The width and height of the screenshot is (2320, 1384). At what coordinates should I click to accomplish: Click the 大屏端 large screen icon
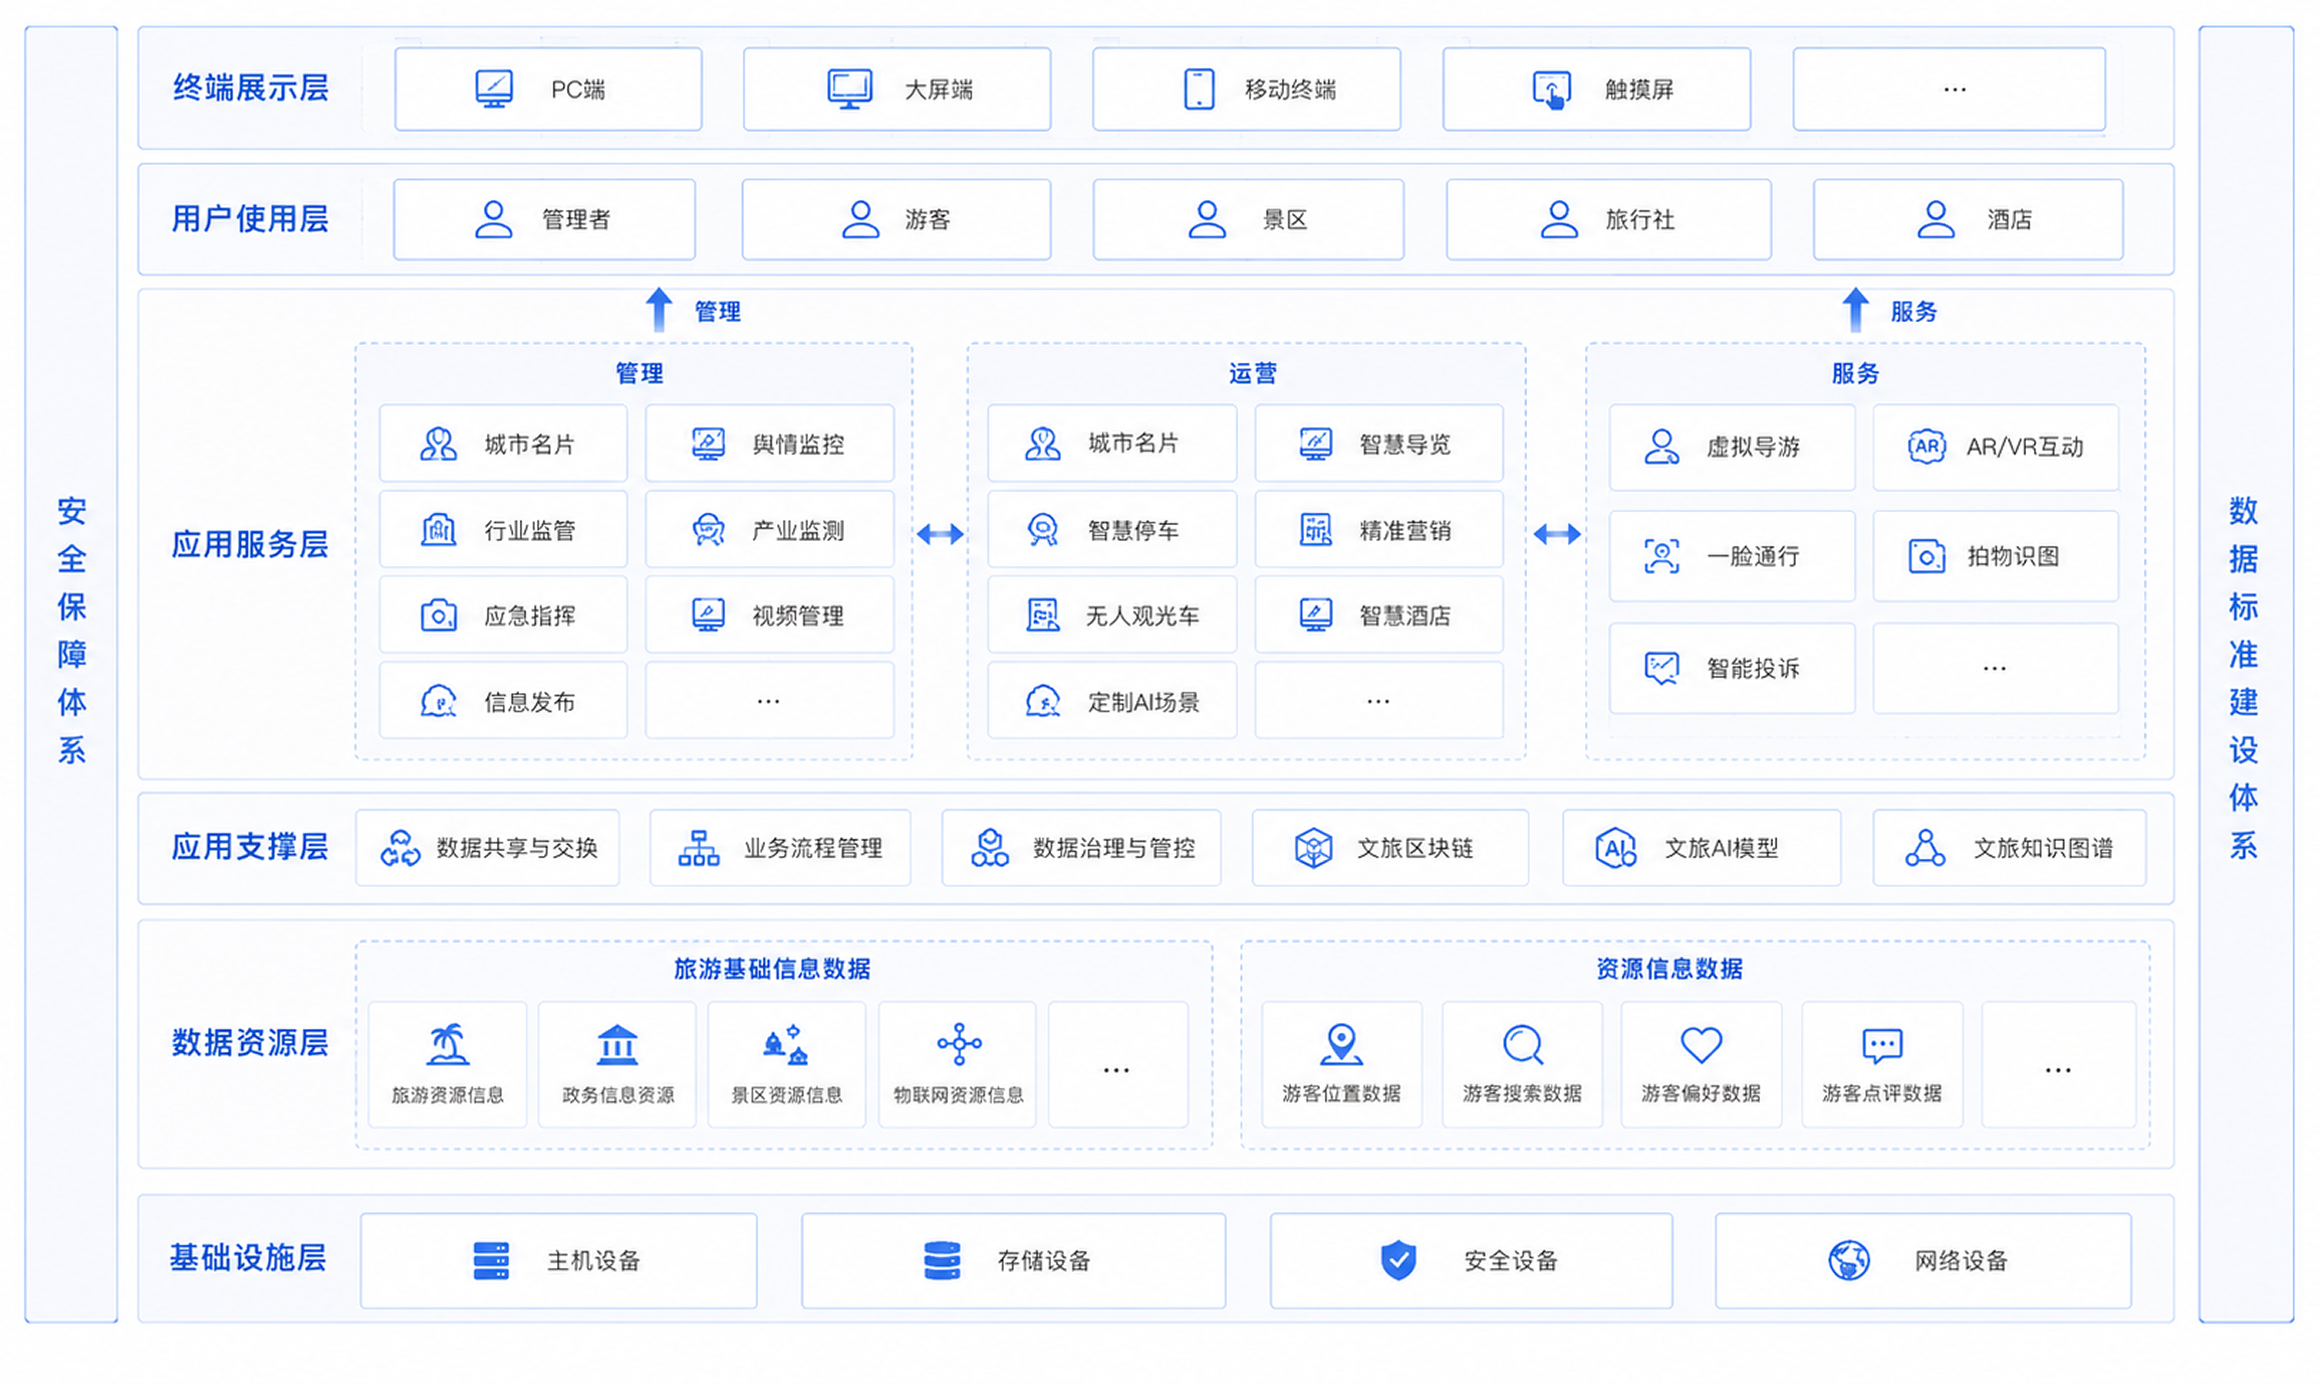[x=849, y=89]
